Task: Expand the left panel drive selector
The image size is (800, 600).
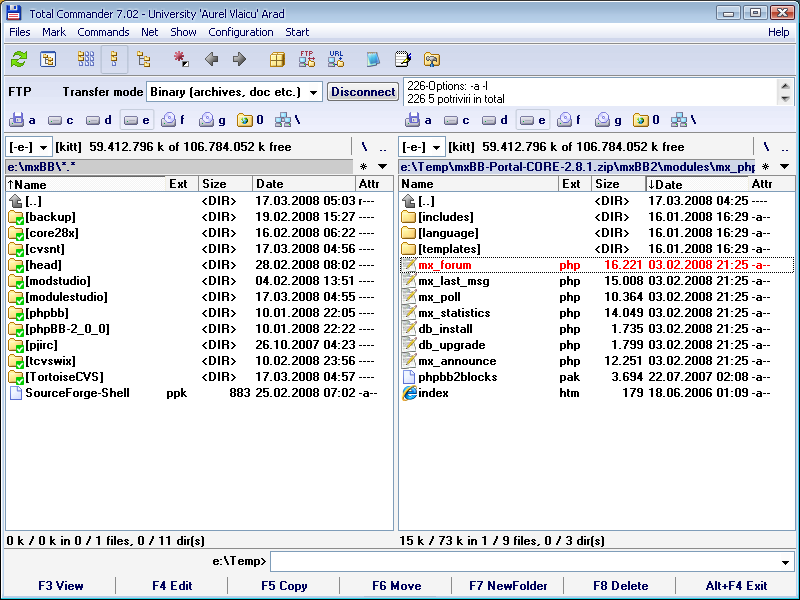Action: pyautogui.click(x=44, y=147)
